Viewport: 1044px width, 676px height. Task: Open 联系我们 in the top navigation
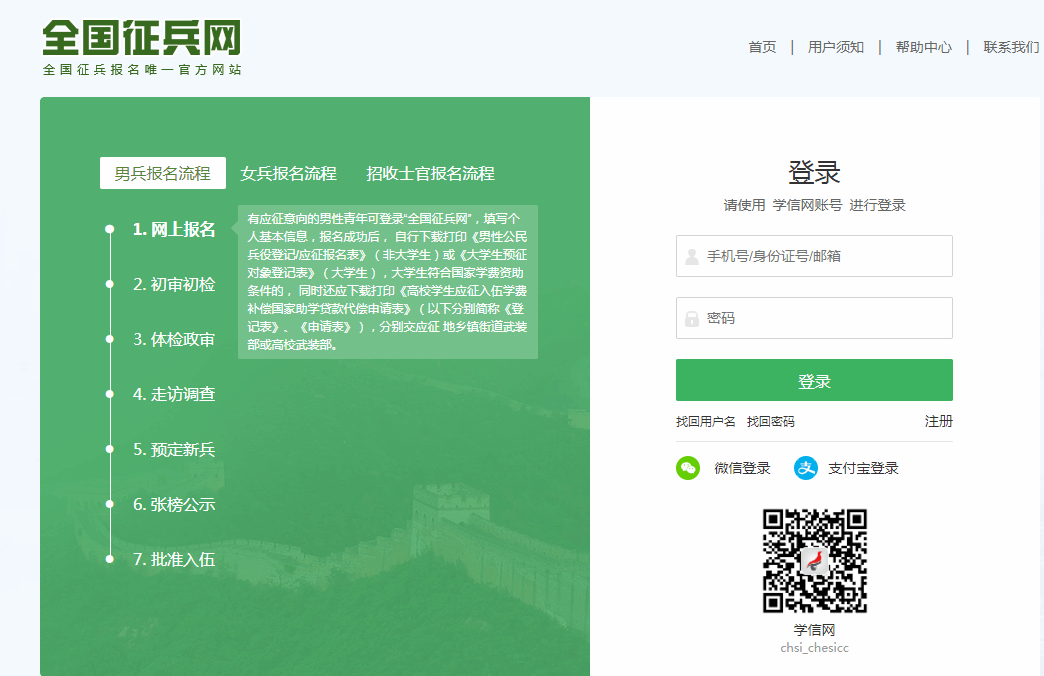coord(1011,47)
